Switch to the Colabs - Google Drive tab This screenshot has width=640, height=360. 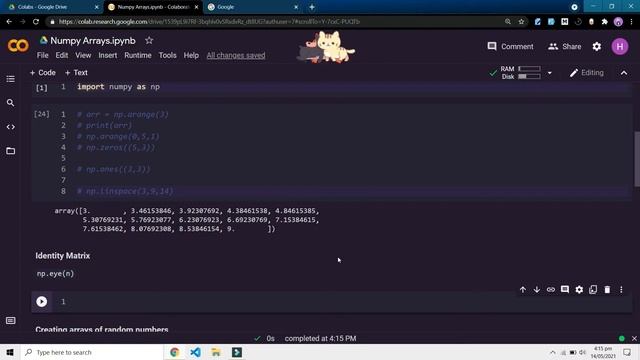pyautogui.click(x=52, y=7)
